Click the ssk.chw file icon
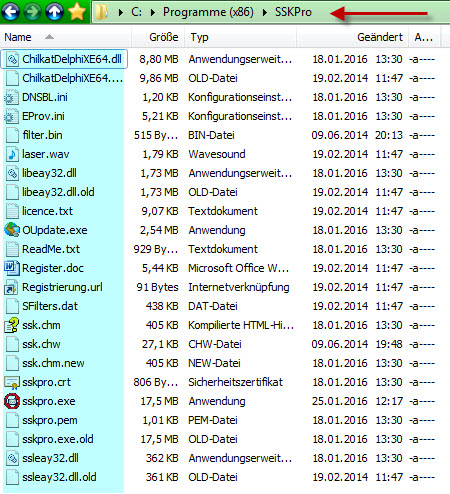This screenshot has width=450, height=494. (x=12, y=344)
